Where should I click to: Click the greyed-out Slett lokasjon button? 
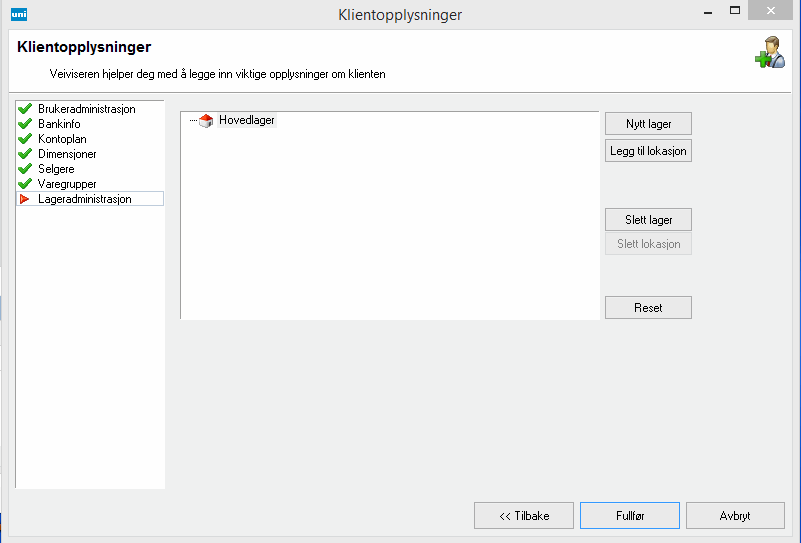coord(648,244)
